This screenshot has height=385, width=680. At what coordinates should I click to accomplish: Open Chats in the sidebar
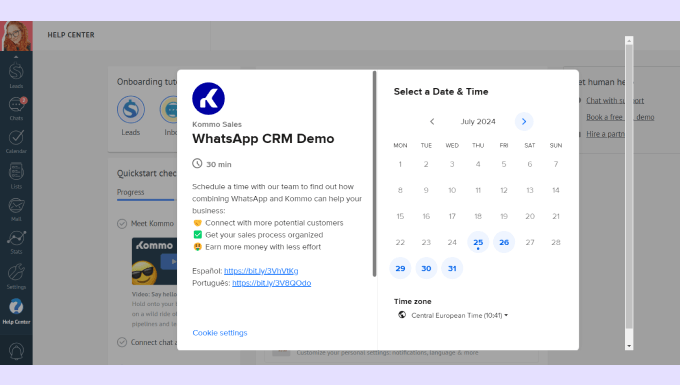(16, 108)
